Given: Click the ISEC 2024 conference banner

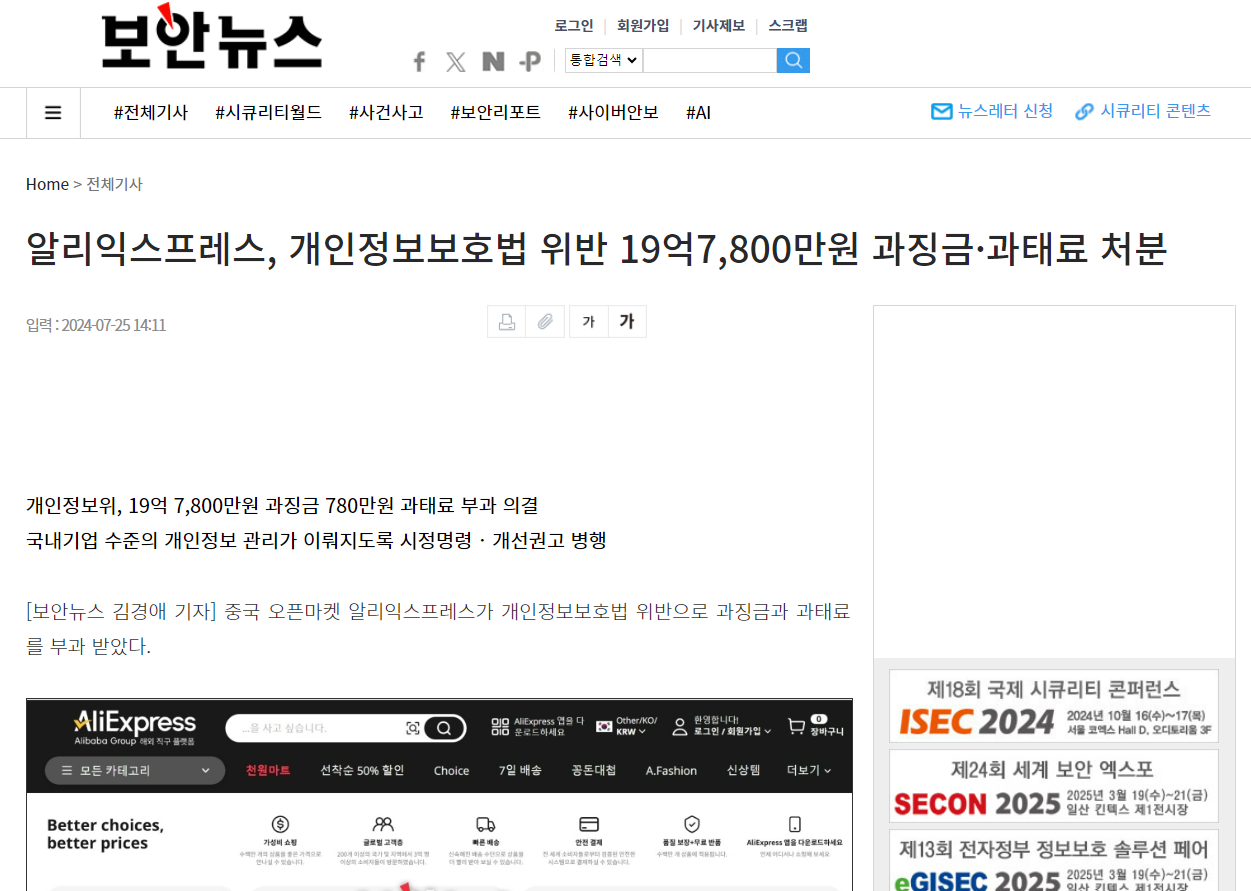Looking at the screenshot, I should [x=1053, y=706].
